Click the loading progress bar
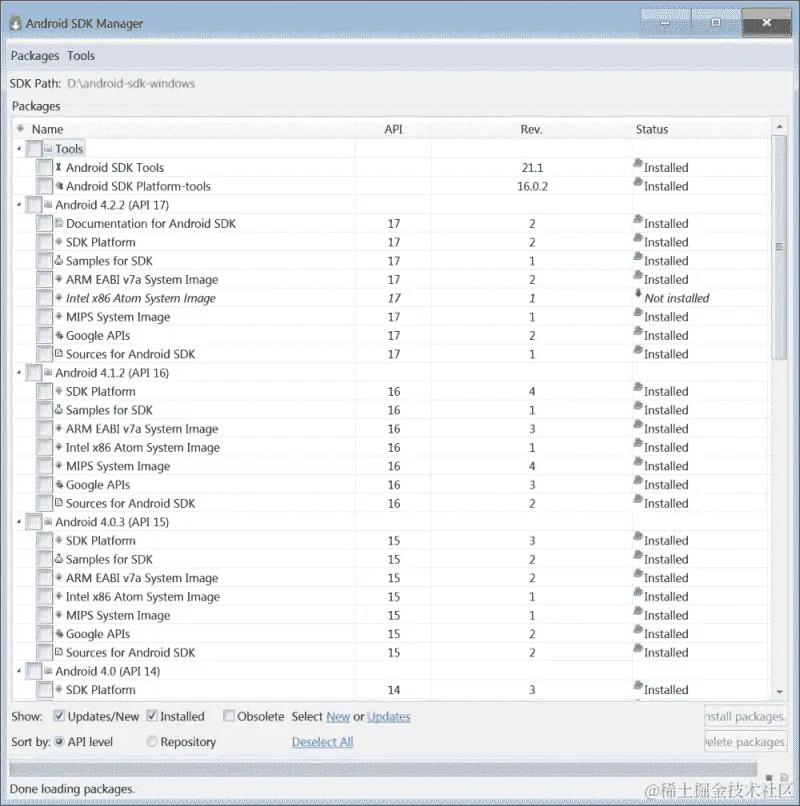The height and width of the screenshot is (806, 800). click(383, 769)
